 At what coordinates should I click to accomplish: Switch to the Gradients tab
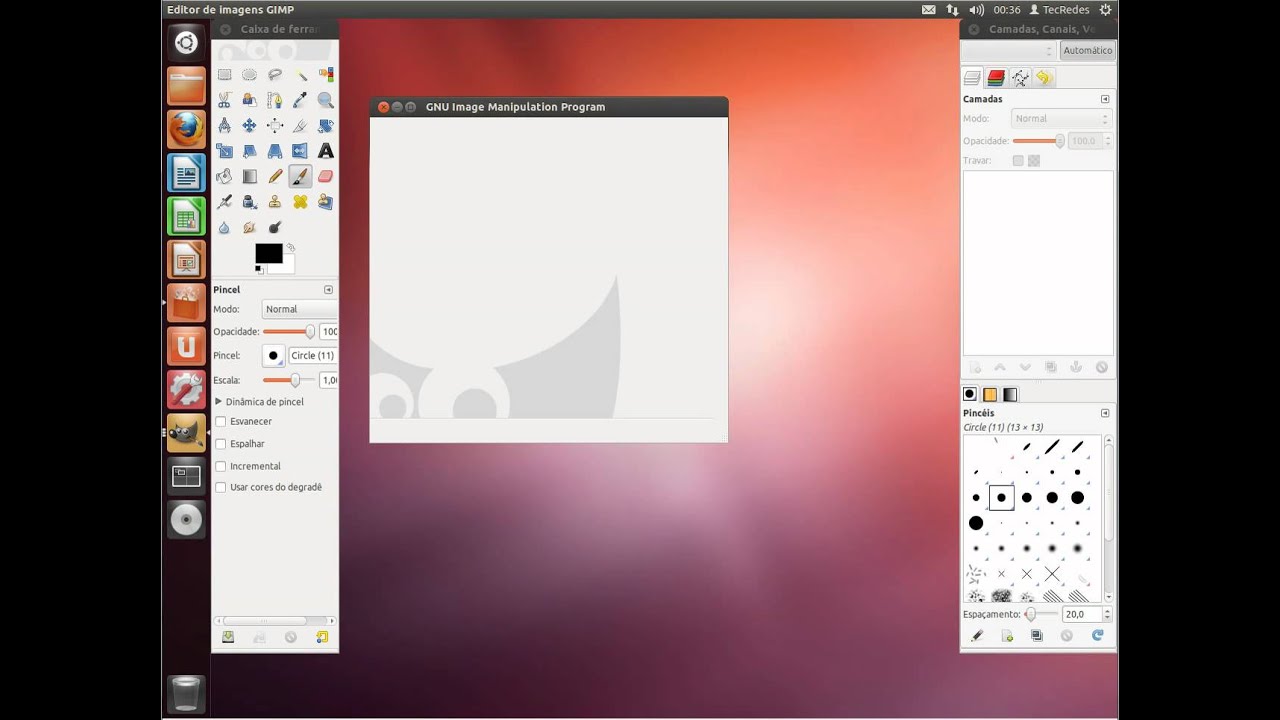tap(1010, 394)
